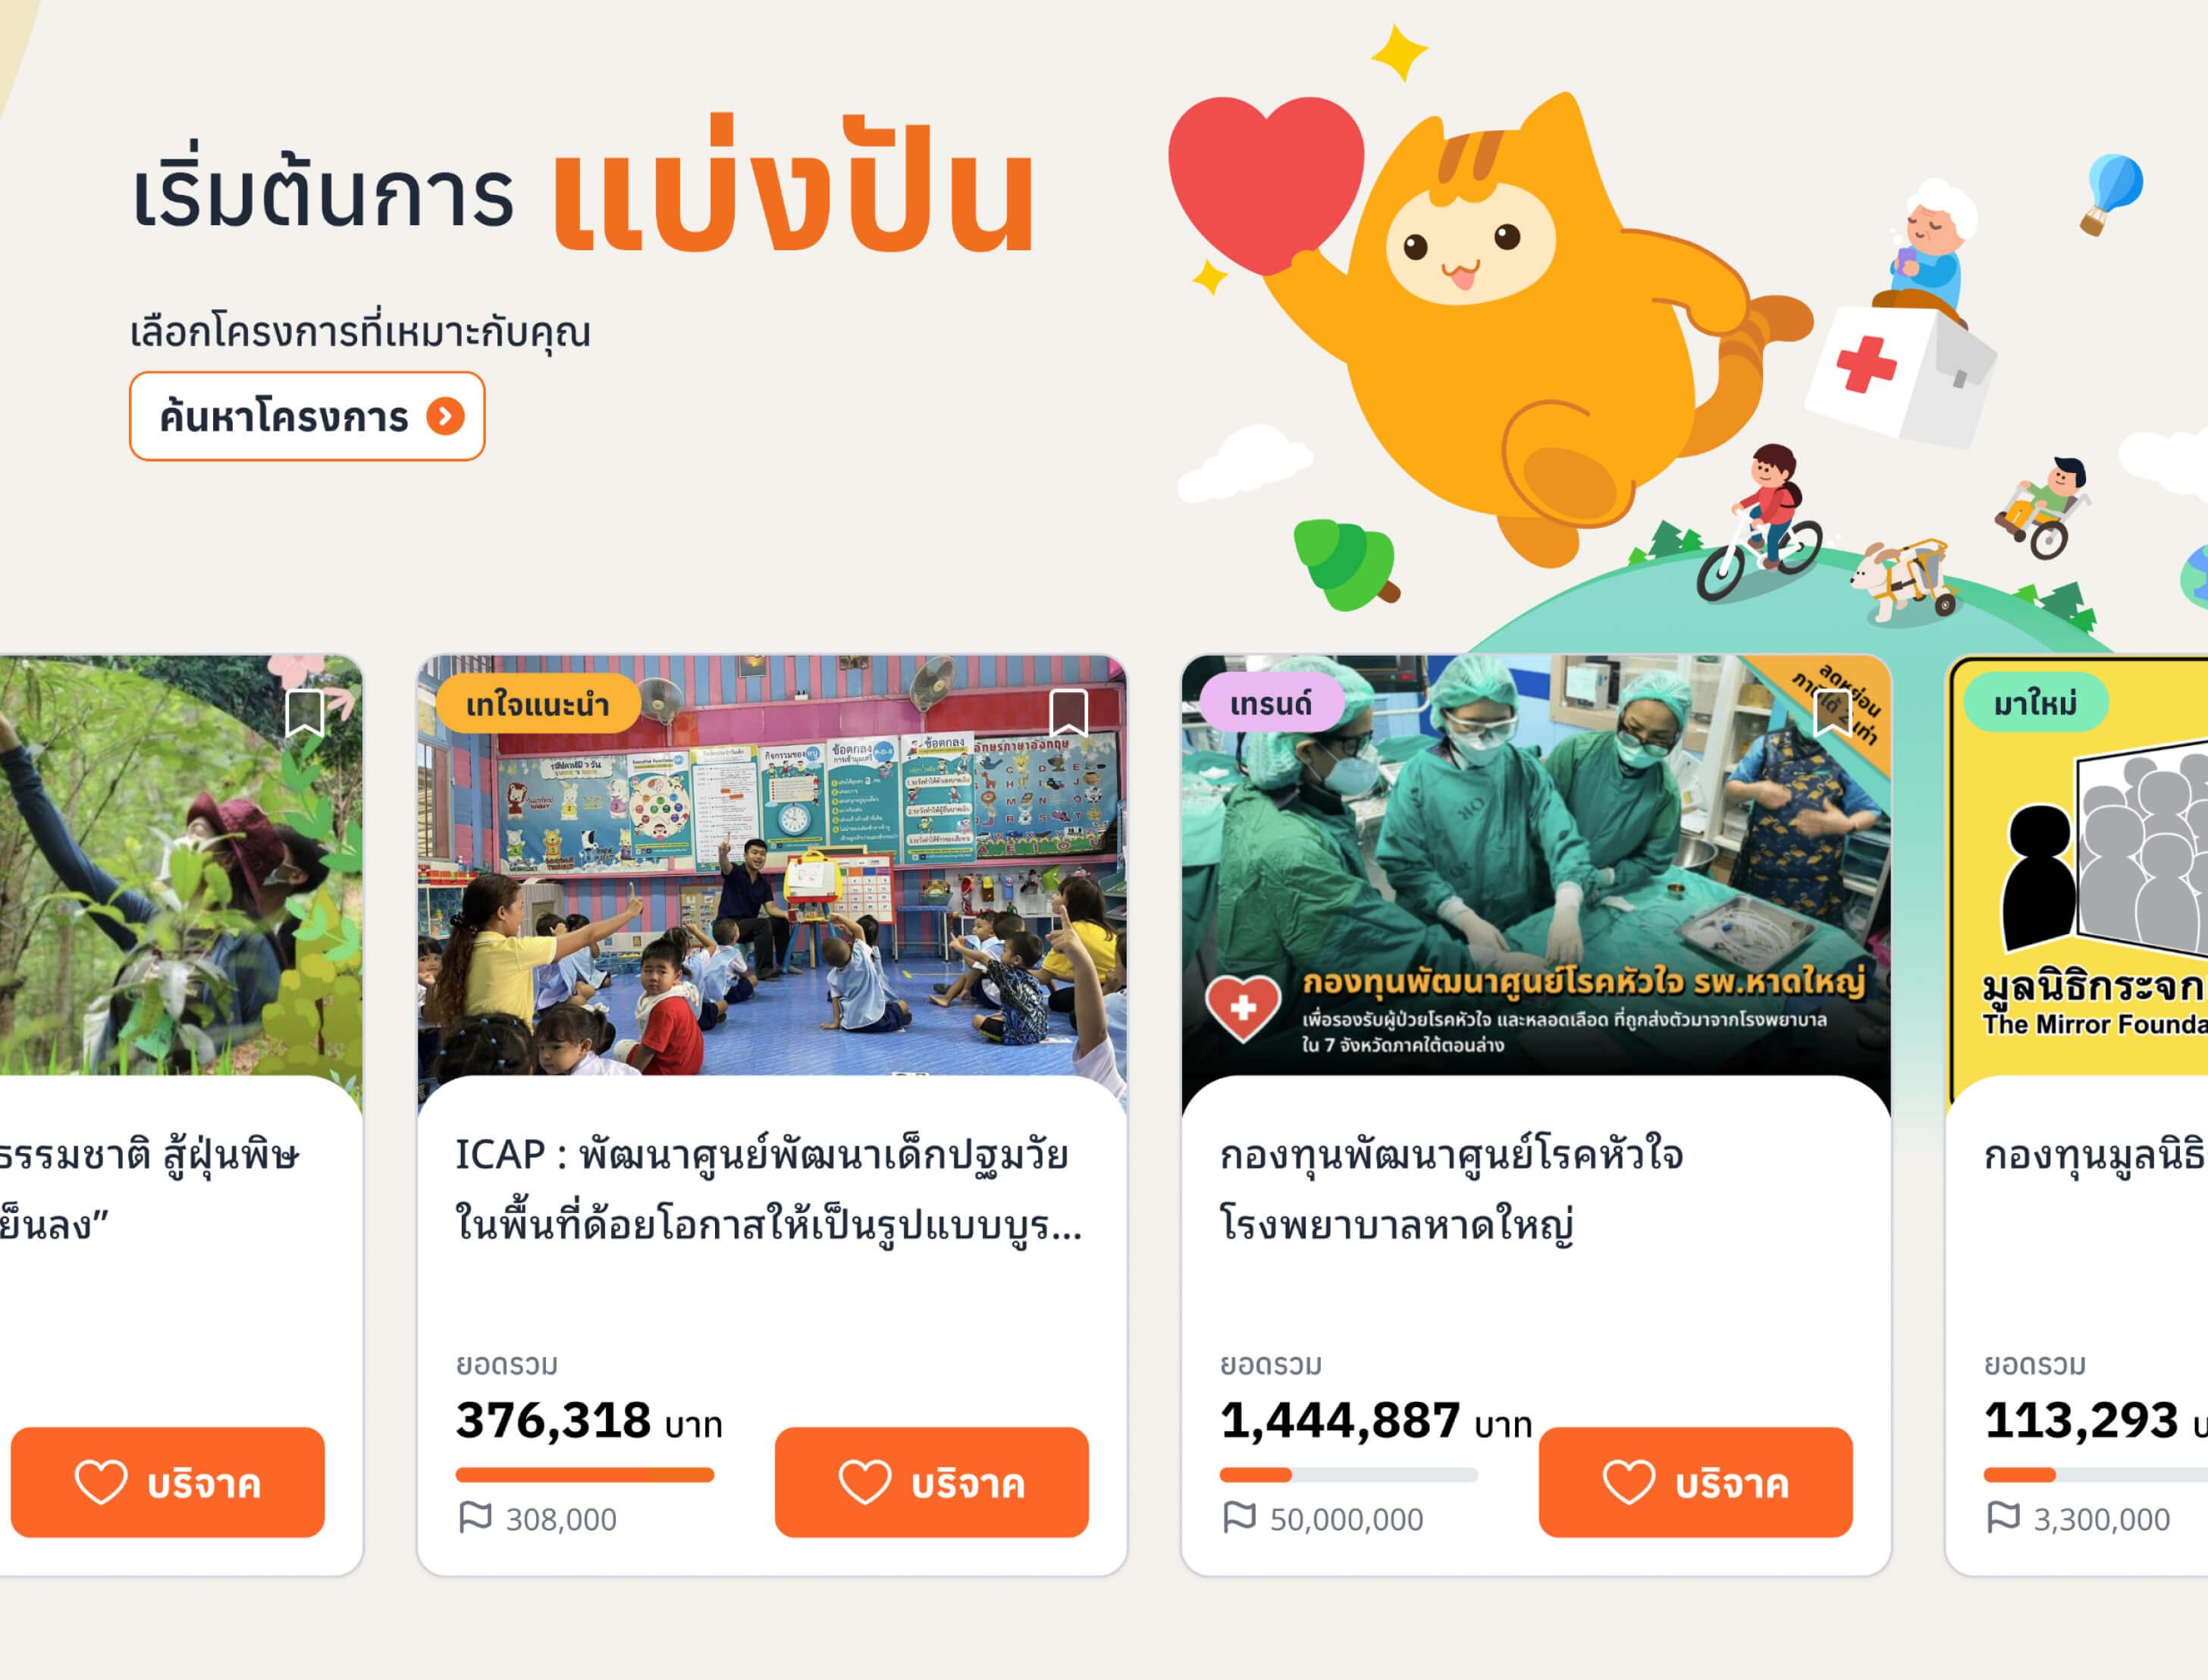Screen dimensions: 2208x1680
Task: Click the orange arrow icon in ค้นหาโครงการ
Action: click(445, 416)
